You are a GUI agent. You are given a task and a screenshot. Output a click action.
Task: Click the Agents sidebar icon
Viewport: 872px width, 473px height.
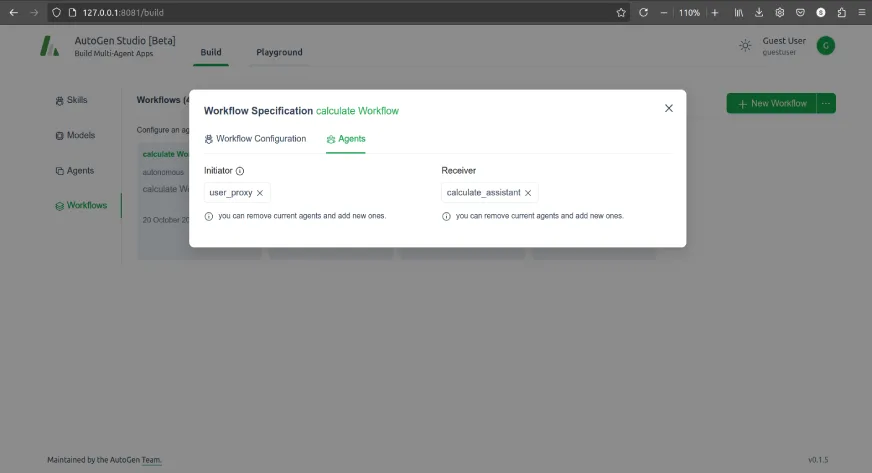60,171
